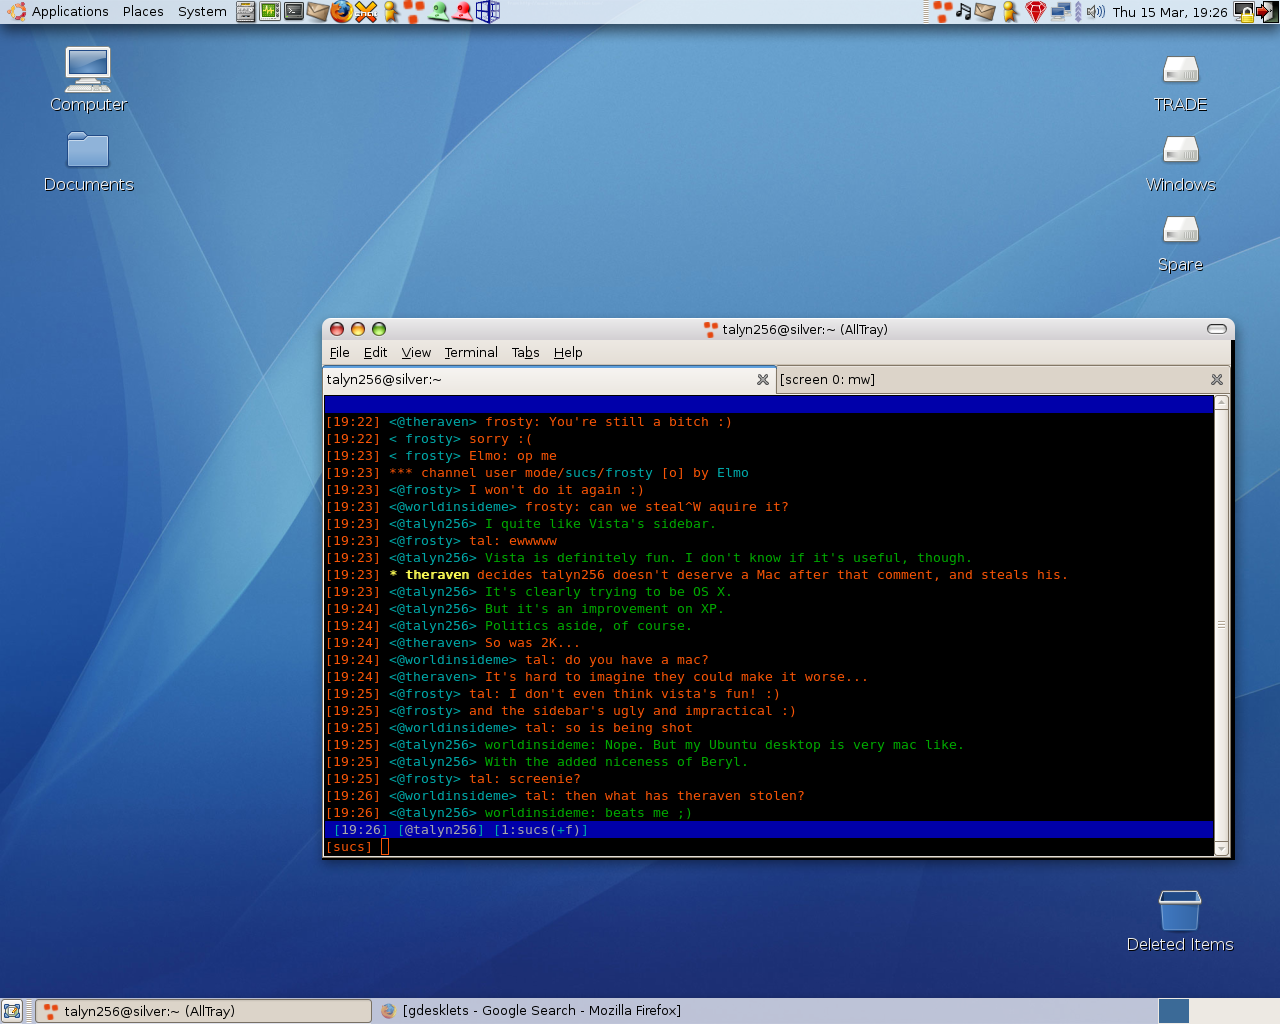This screenshot has width=1280, height=1024.
Task: Switch to the [screen 0: mw] tab
Action: [1001, 380]
